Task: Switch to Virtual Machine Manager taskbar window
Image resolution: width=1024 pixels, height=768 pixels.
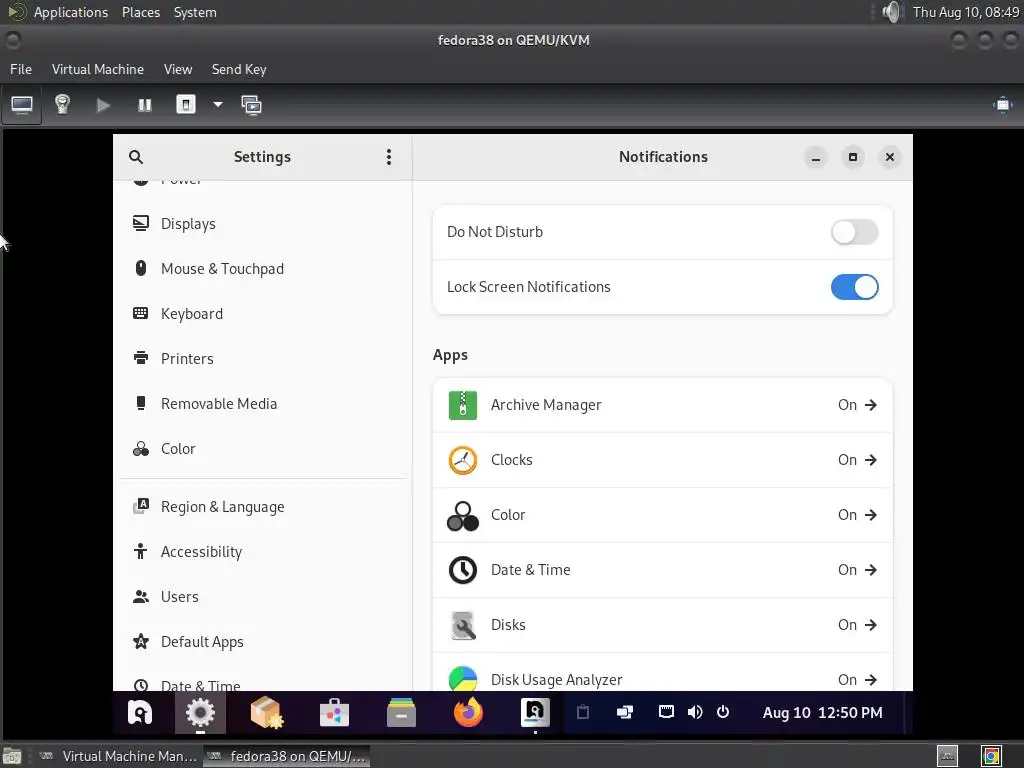Action: pyautogui.click(x=118, y=756)
